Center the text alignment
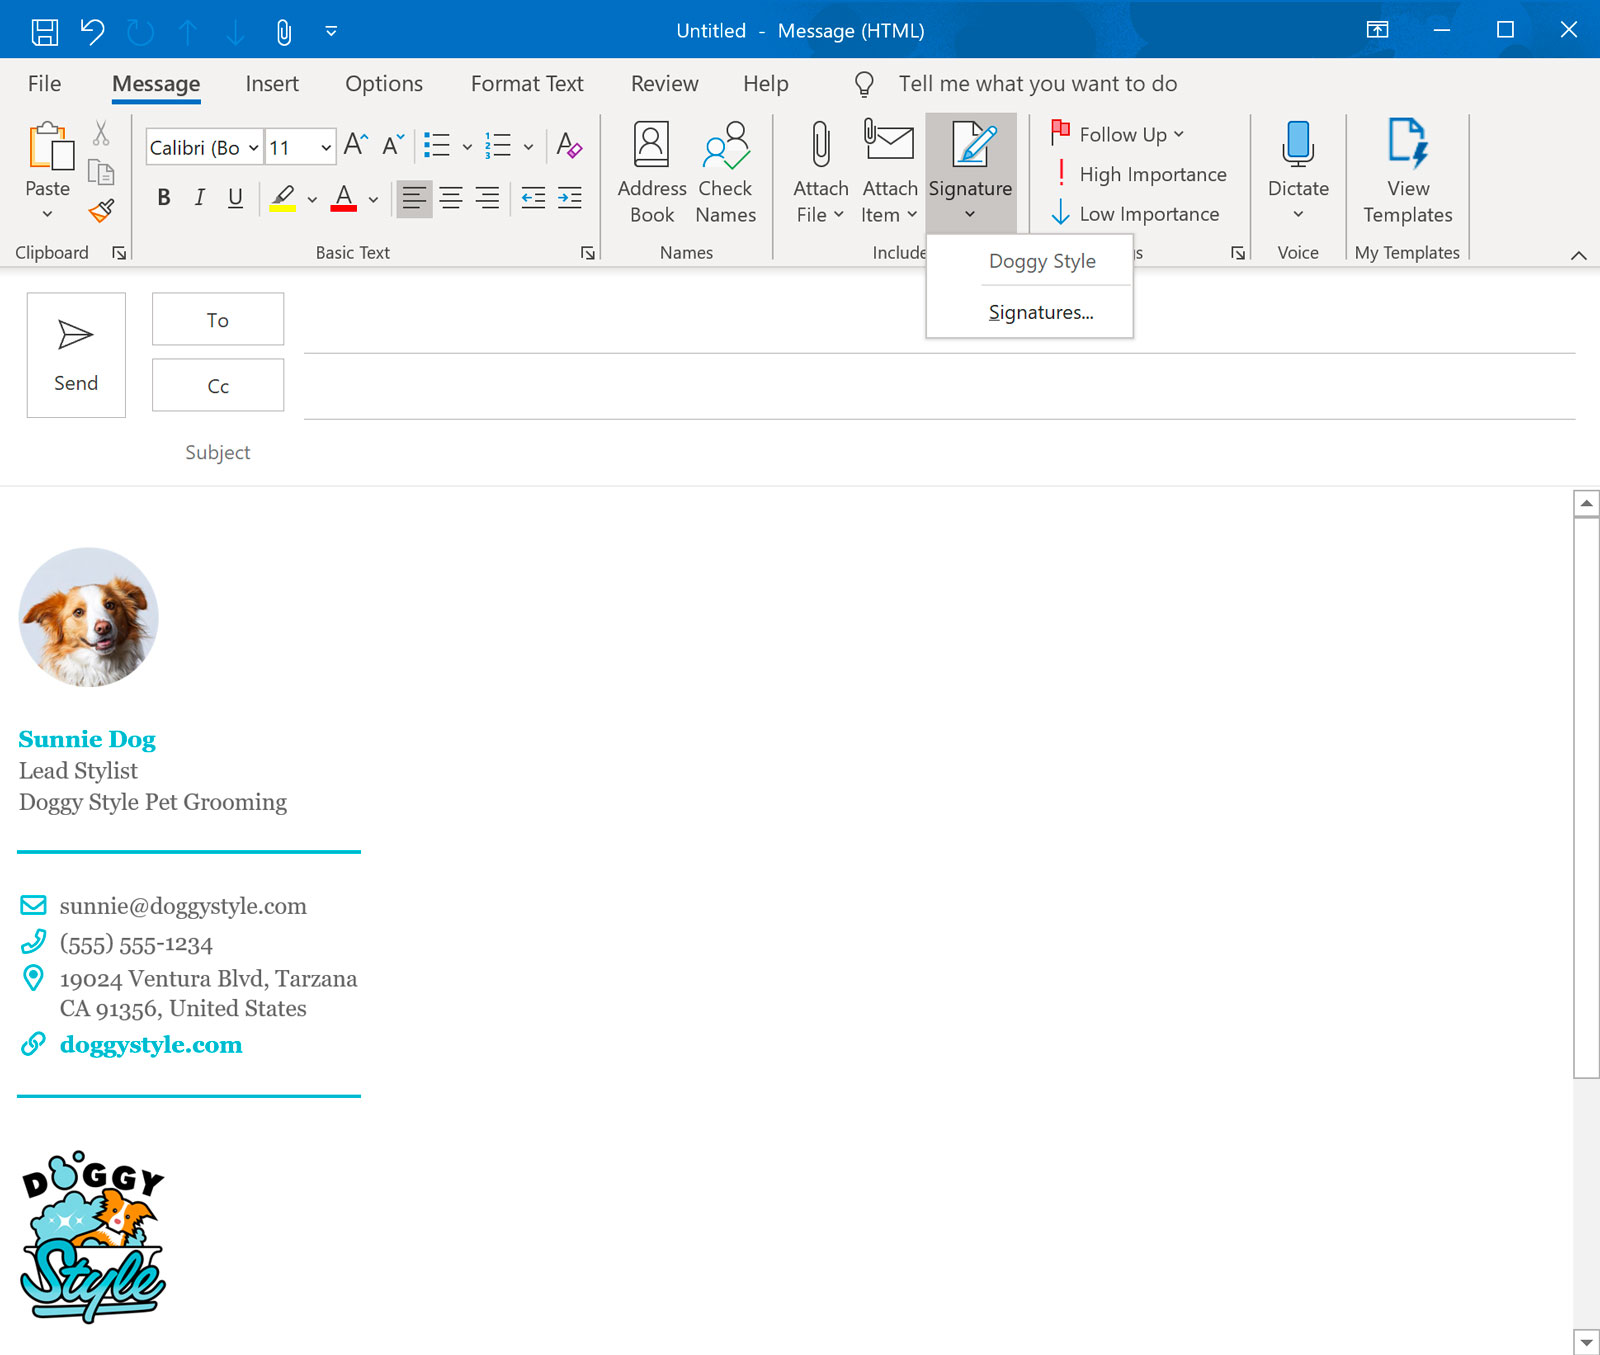 (451, 198)
